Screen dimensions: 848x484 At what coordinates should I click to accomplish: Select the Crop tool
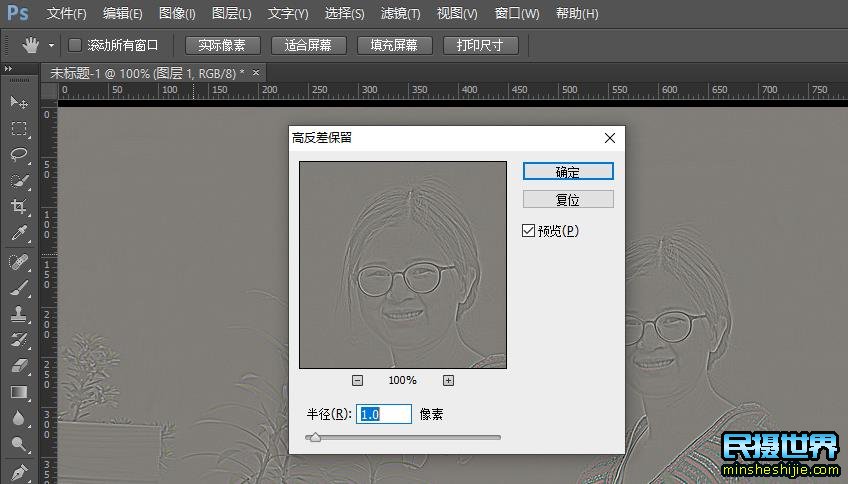[19, 207]
